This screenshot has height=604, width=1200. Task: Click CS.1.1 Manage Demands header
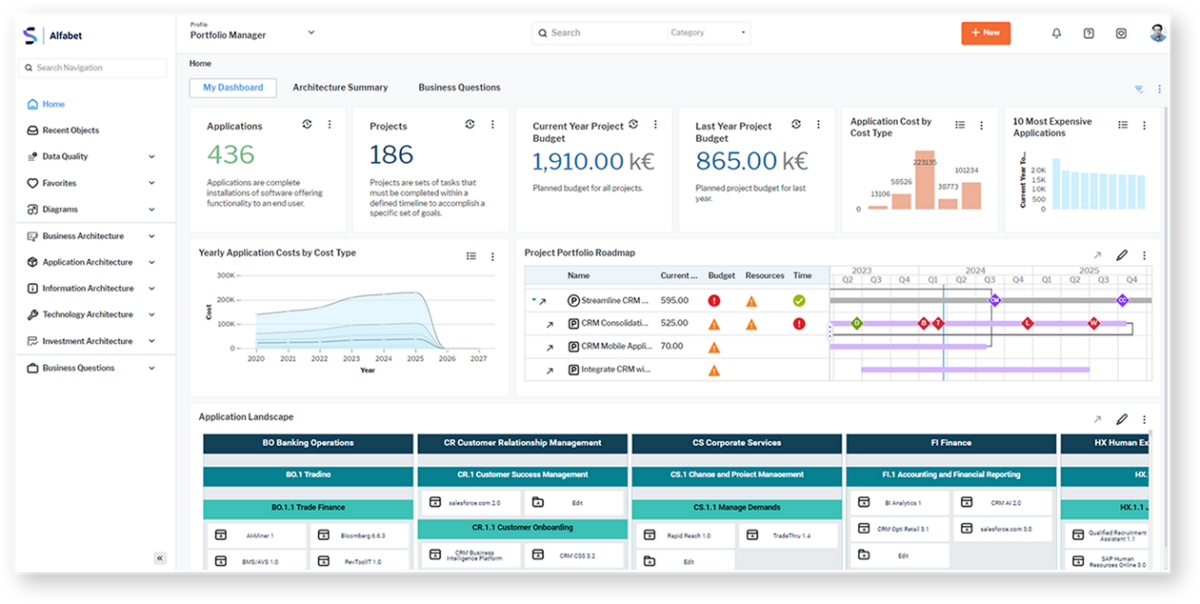point(737,508)
